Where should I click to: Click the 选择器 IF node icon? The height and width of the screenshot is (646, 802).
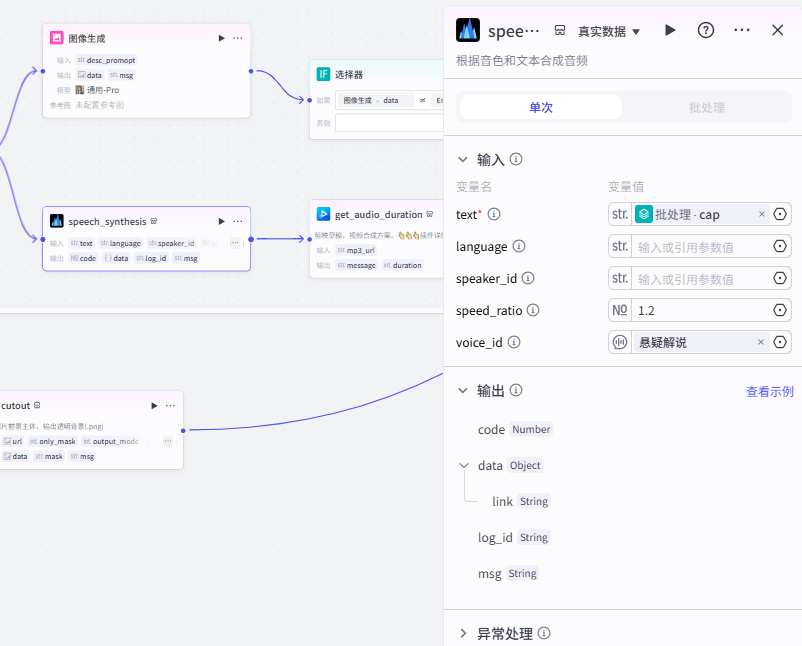pos(323,74)
